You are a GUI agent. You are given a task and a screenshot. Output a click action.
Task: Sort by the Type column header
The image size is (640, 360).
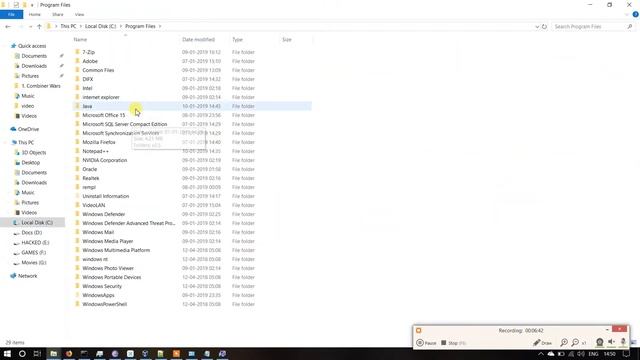pos(238,40)
